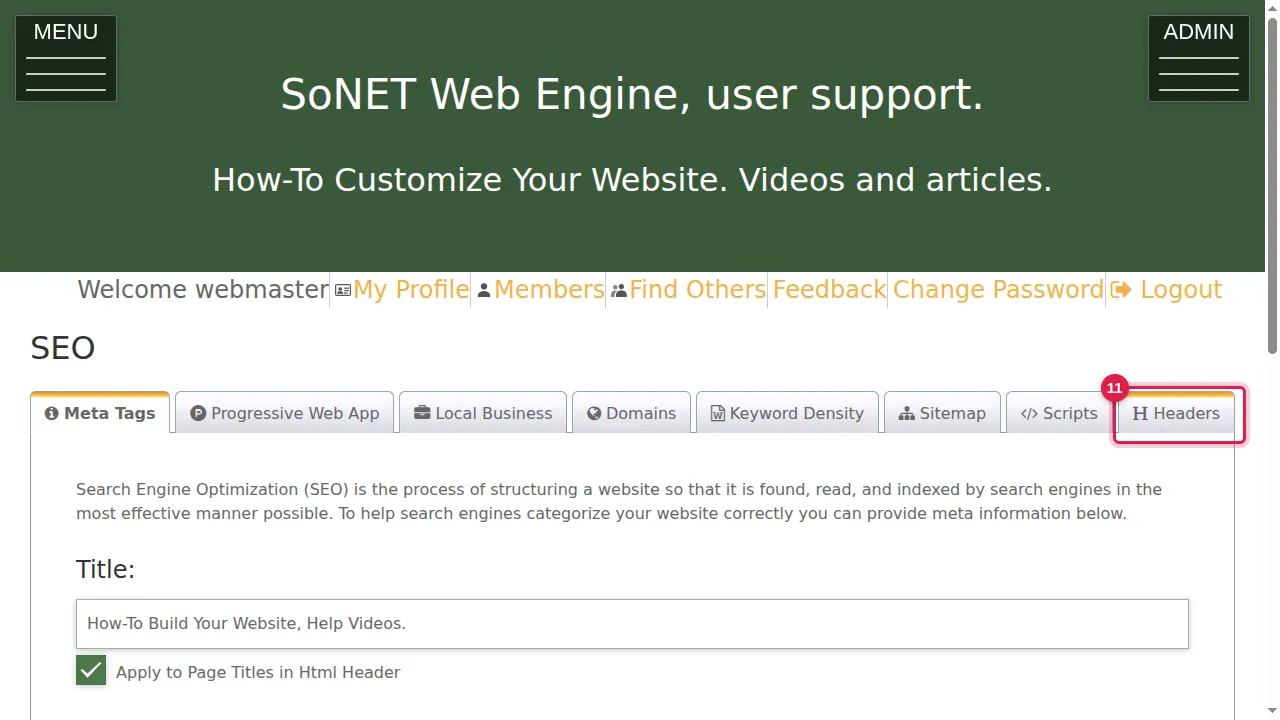The image size is (1280, 720).
Task: Click the group icon beside Find Others
Action: tap(619, 290)
